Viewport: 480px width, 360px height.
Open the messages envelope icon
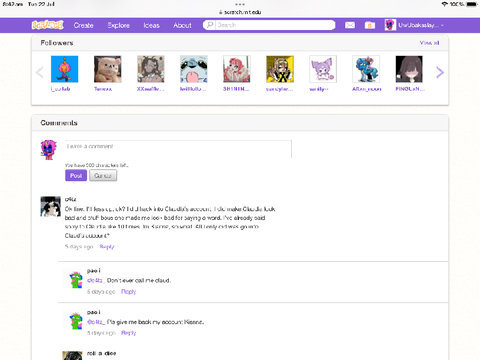pos(350,25)
